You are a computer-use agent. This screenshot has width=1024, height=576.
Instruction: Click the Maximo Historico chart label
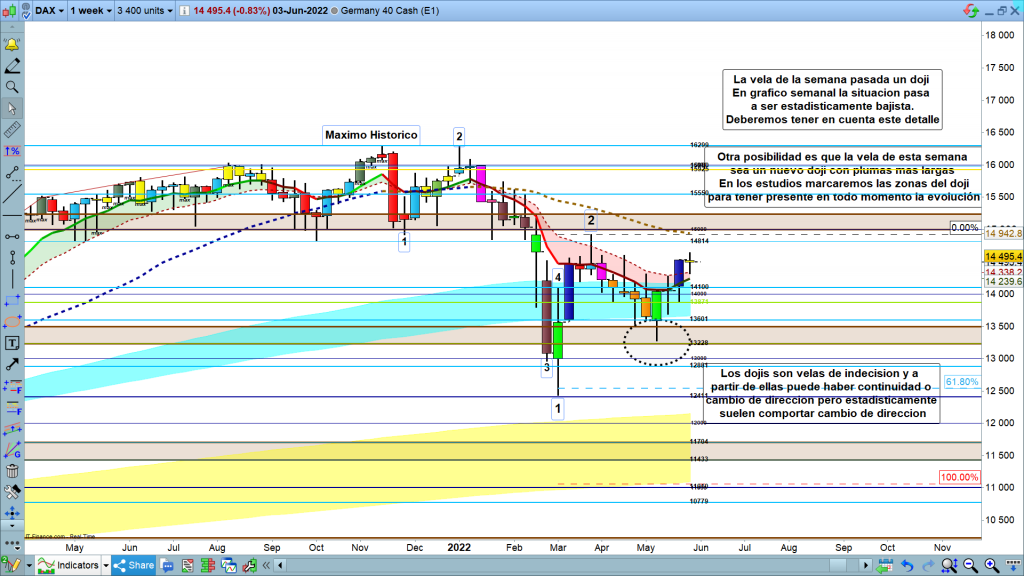(x=370, y=135)
